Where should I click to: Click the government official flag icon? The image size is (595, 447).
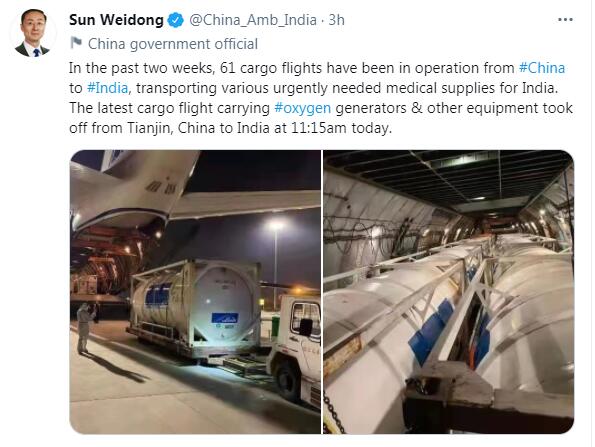[x=76, y=43]
